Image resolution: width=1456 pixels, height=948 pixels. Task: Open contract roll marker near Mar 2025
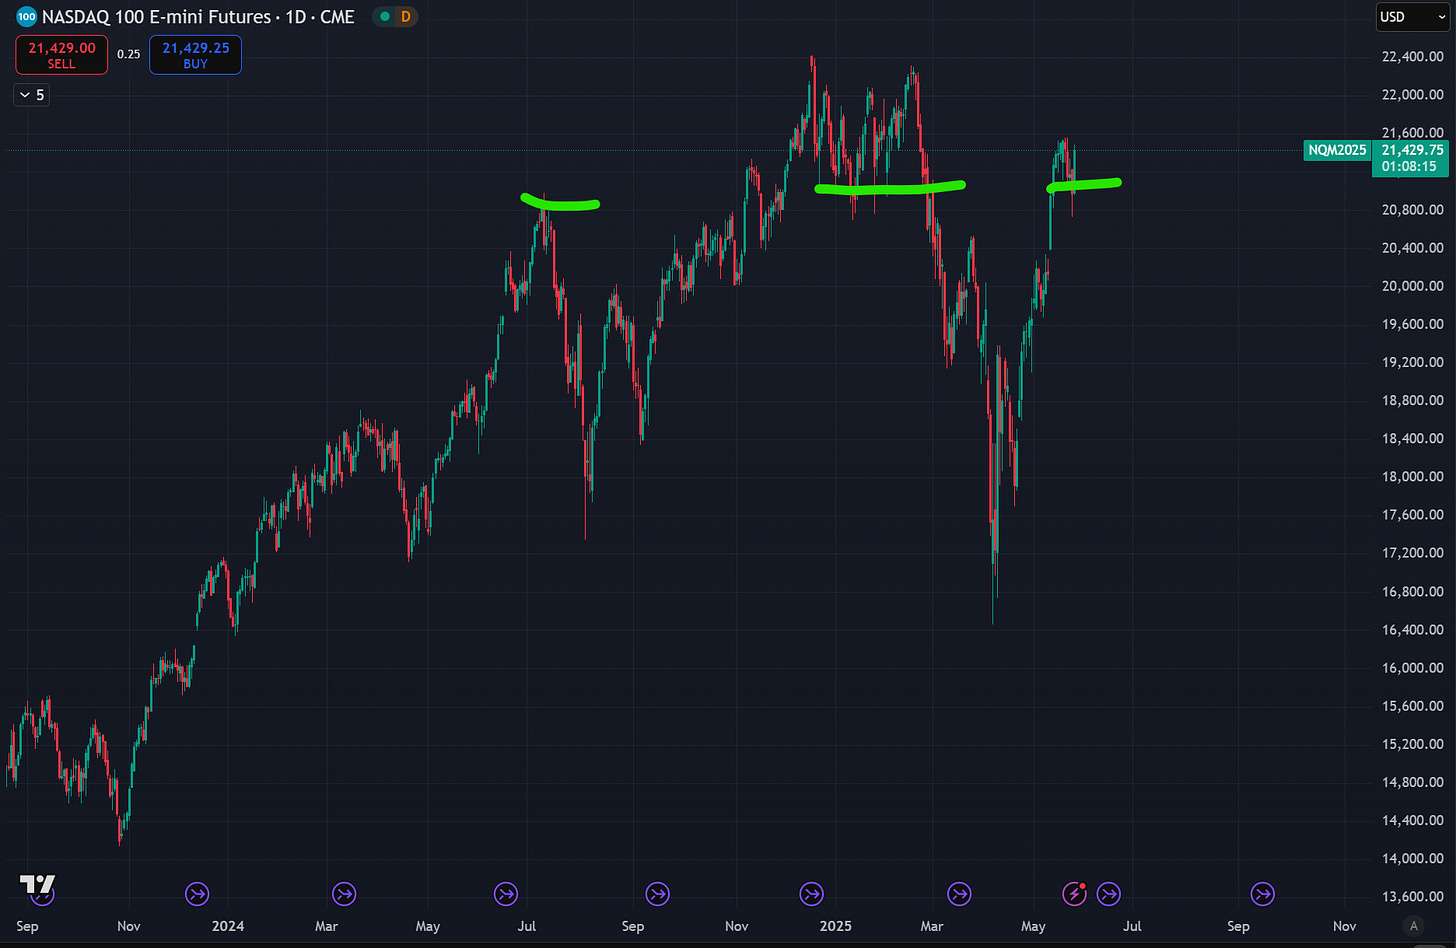[x=959, y=894]
